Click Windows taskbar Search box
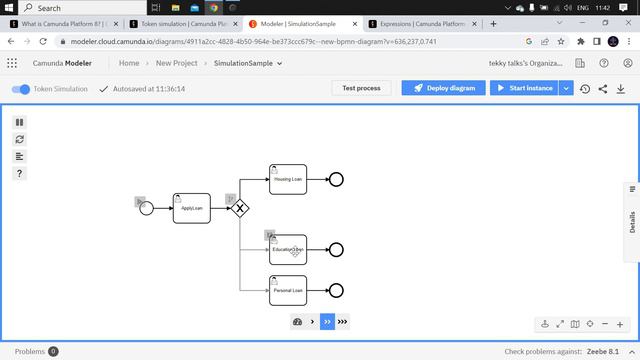The height and width of the screenshot is (360, 640). (83, 8)
